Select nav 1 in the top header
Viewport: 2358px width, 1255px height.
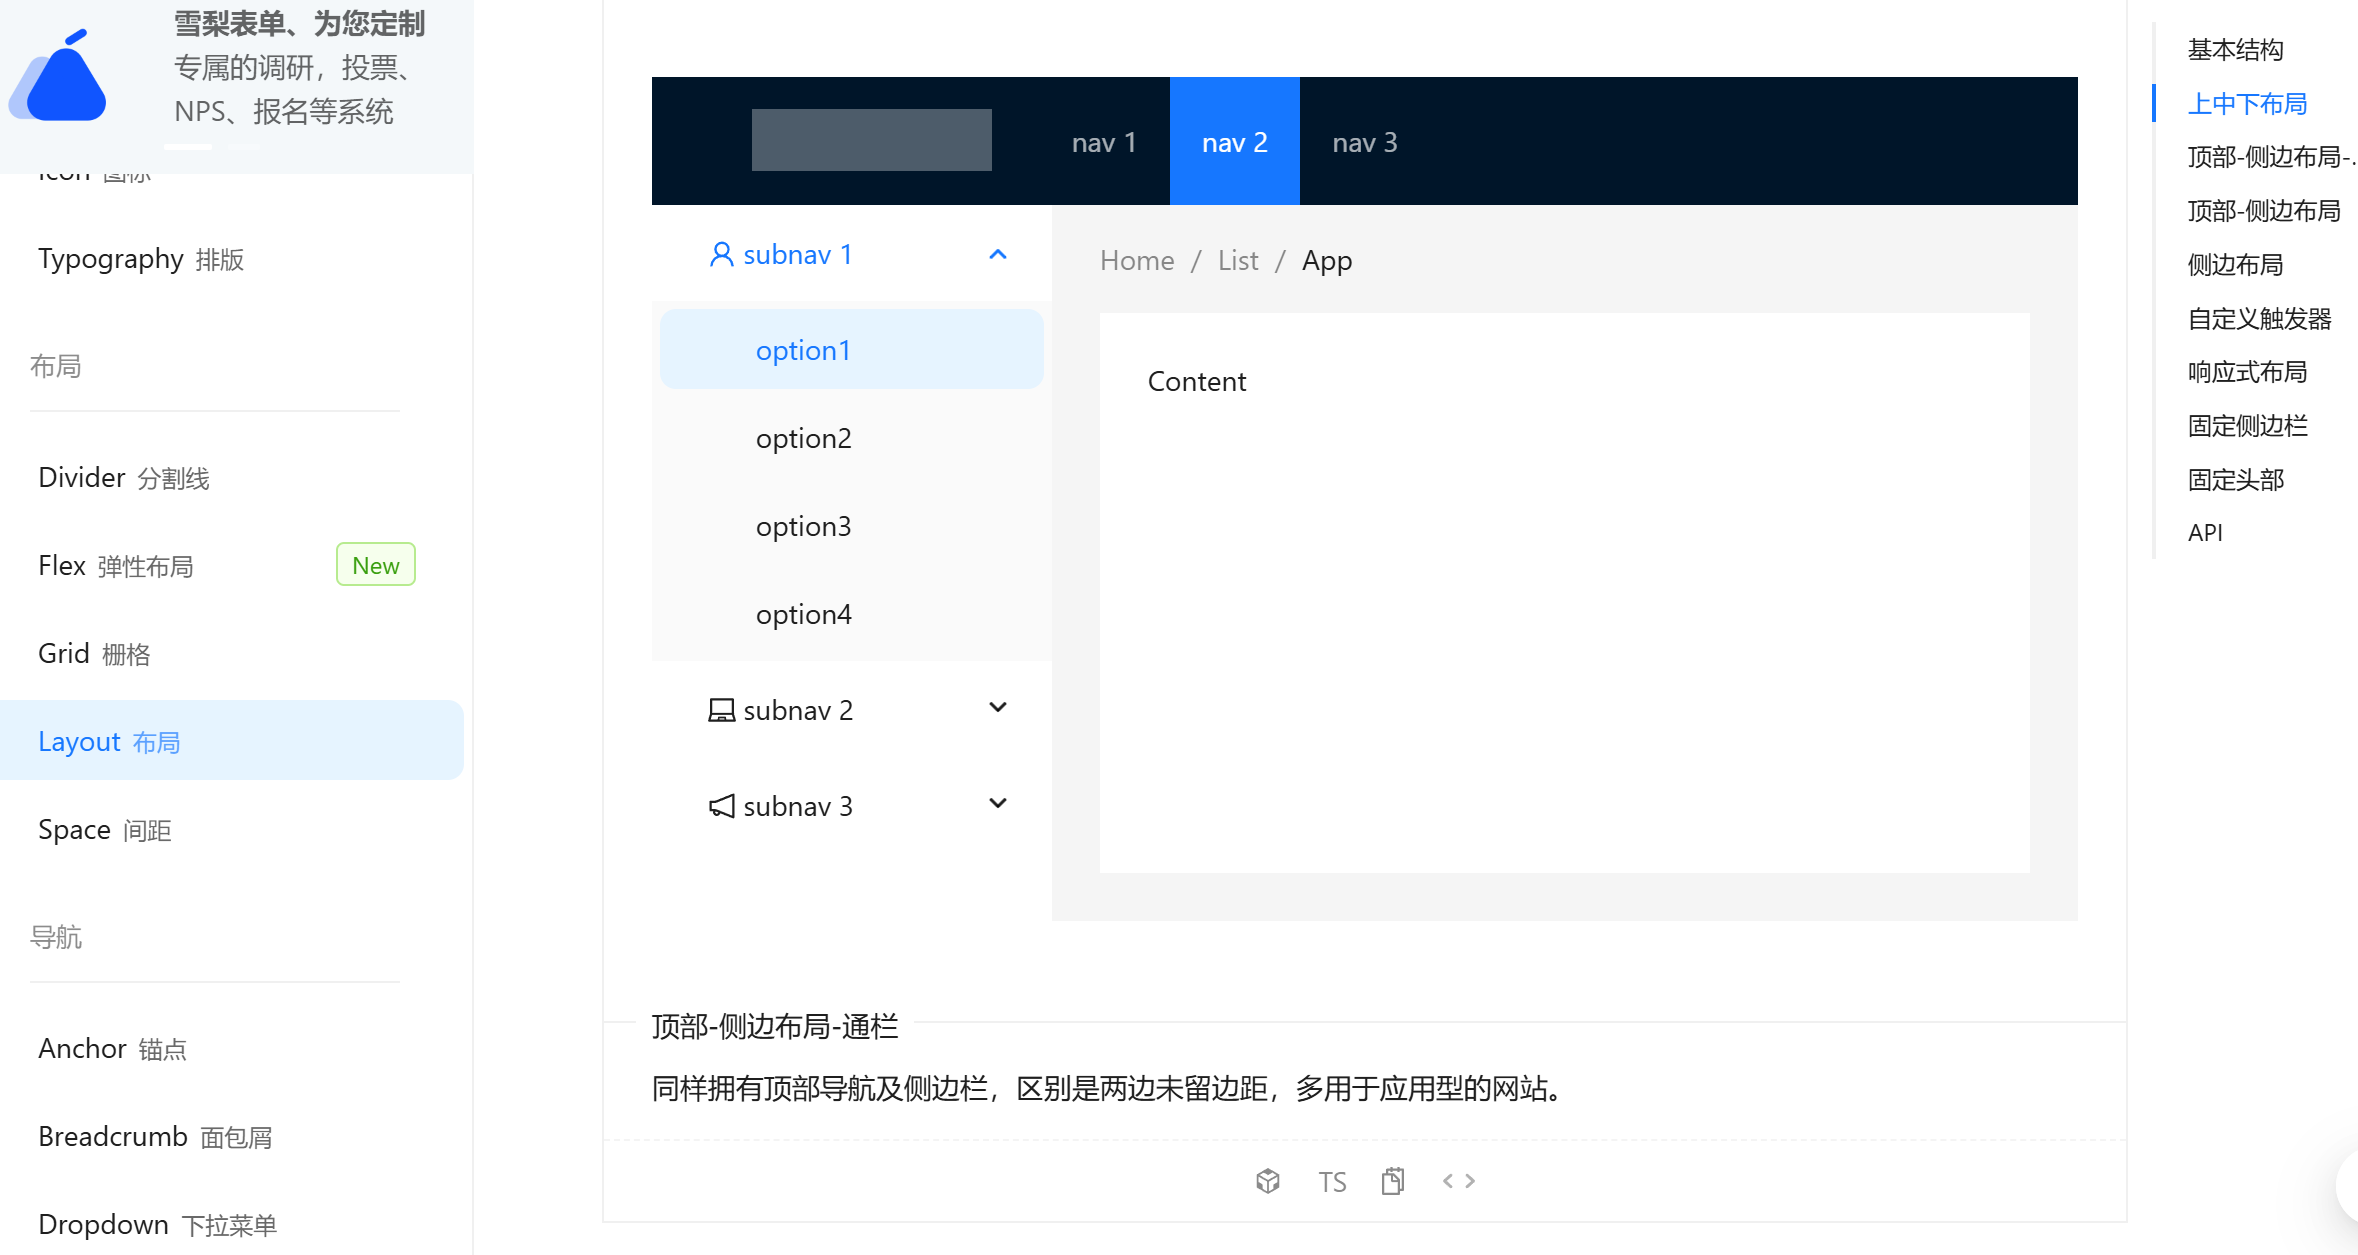point(1104,142)
